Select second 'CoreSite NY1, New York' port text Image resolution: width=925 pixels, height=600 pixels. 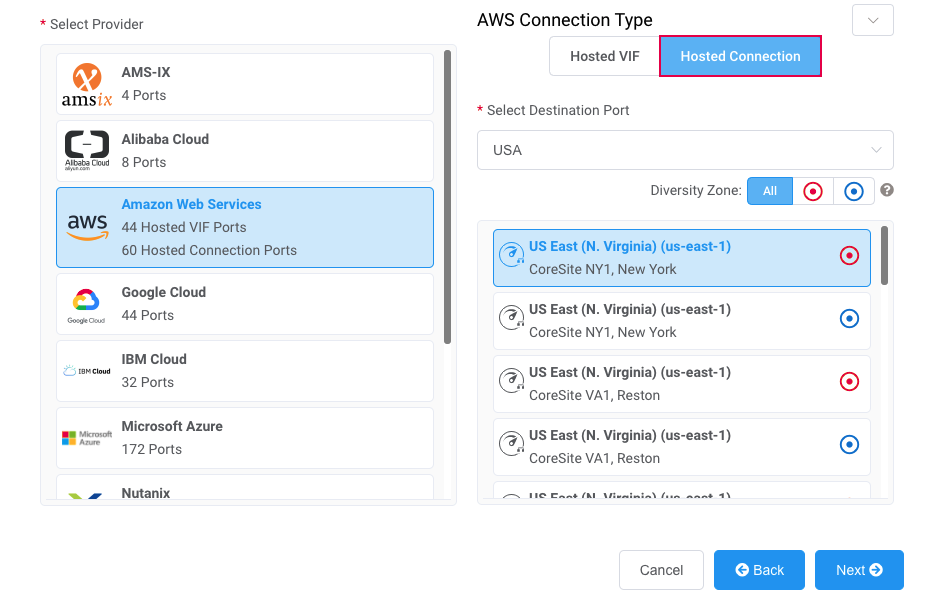[x=602, y=332]
